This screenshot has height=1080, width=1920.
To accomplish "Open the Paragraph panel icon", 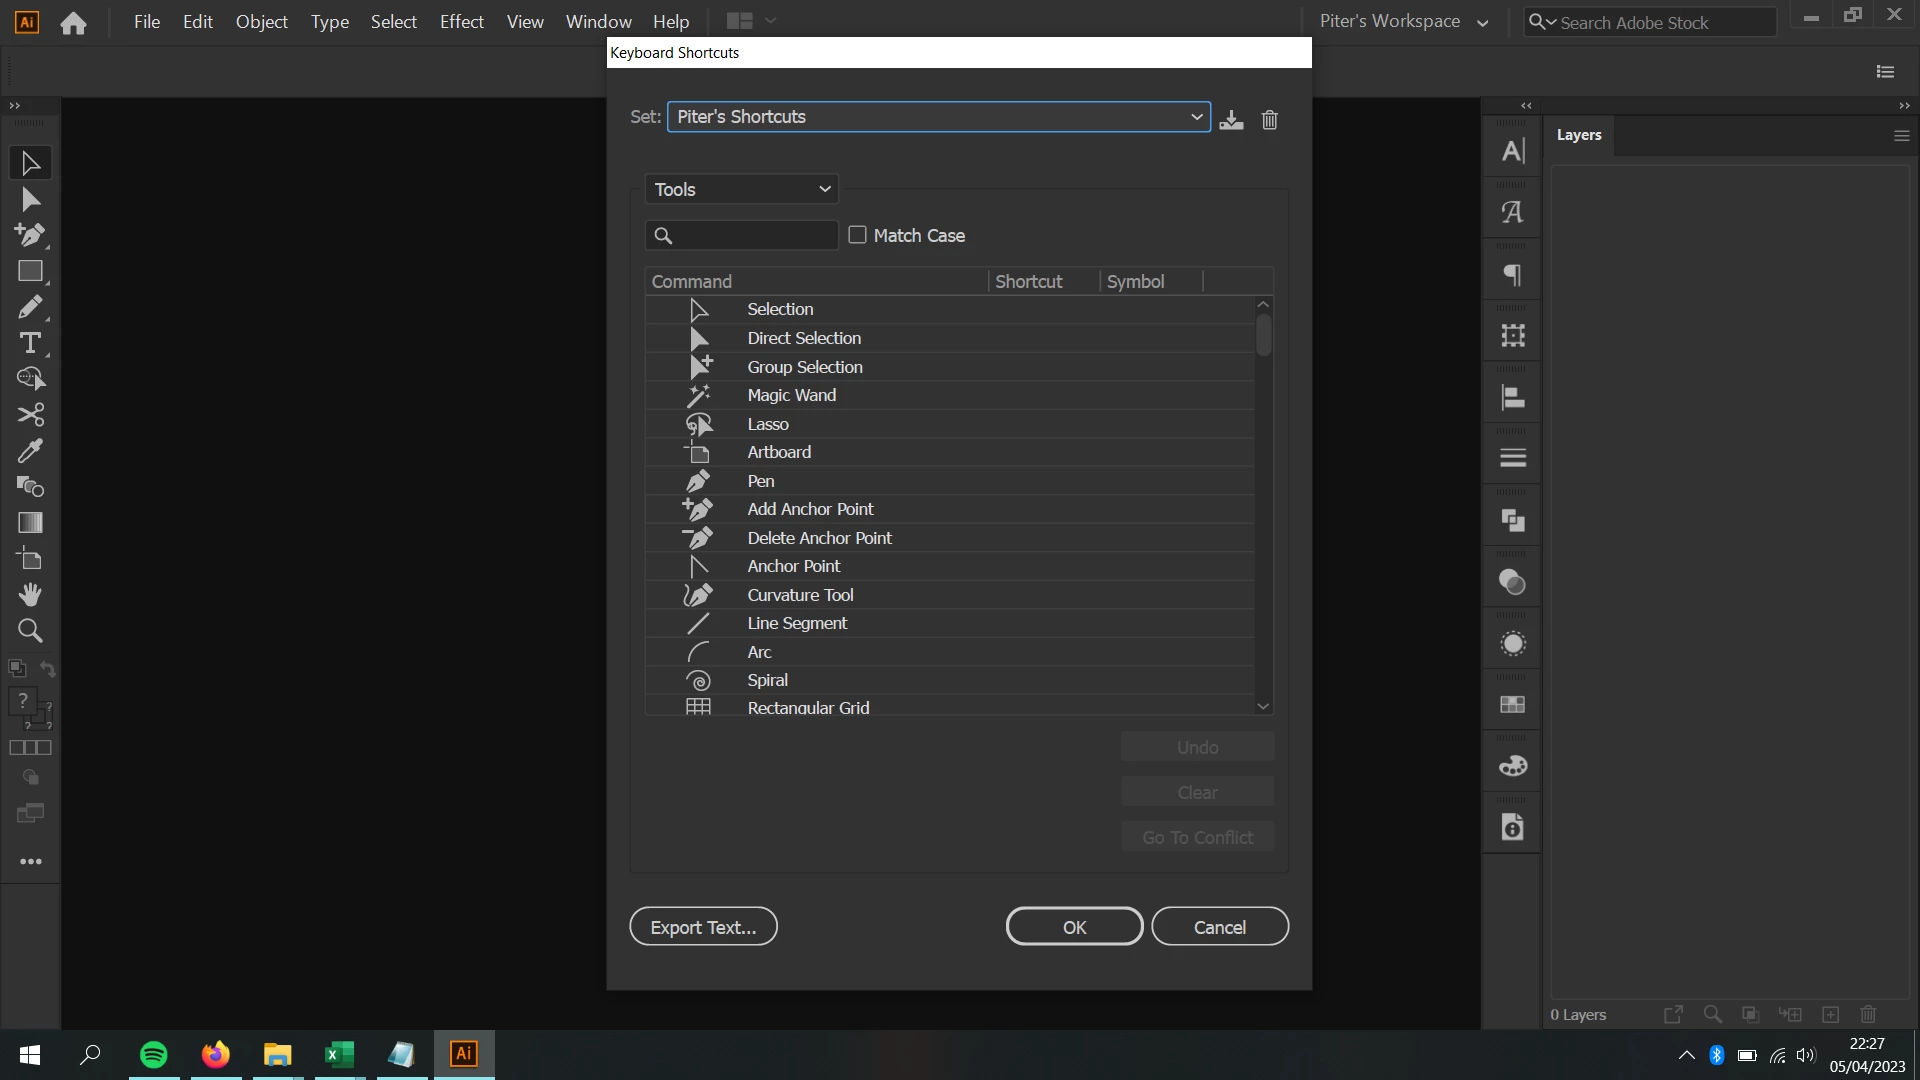I will tap(1512, 275).
